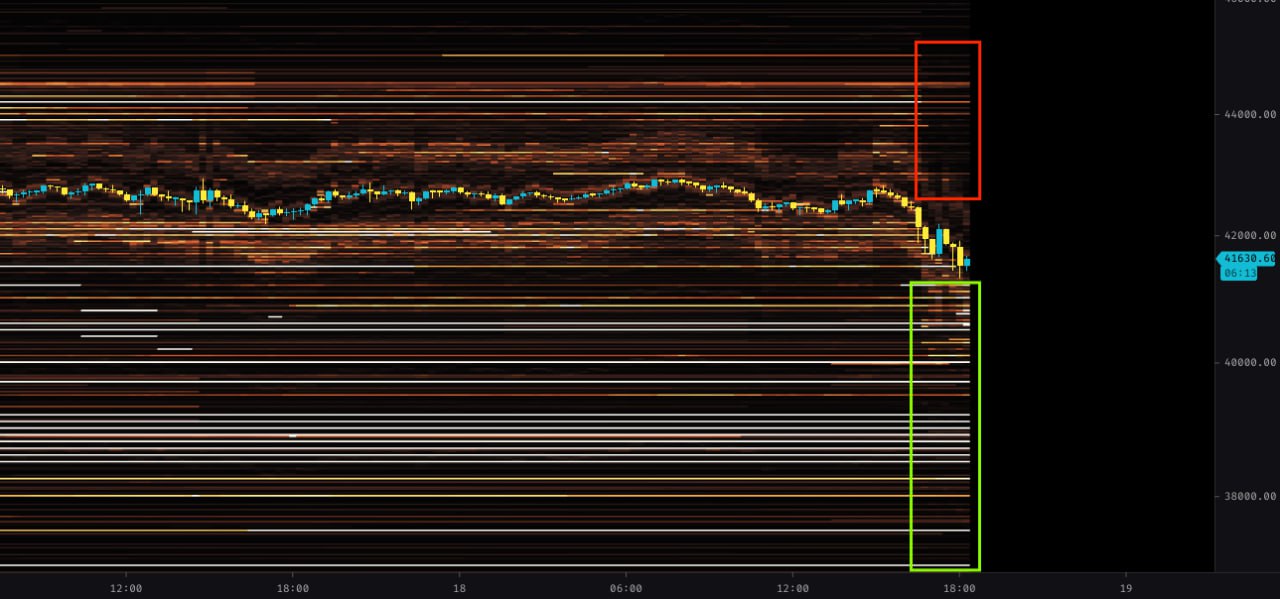Click the 18:00 label before date 18

tap(292, 588)
